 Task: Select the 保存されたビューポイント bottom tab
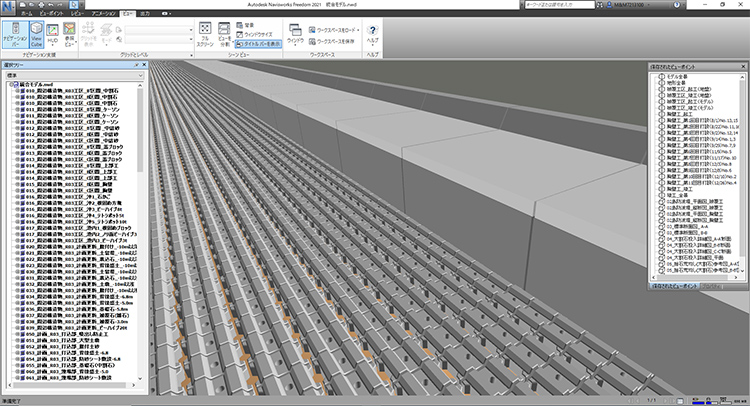tap(674, 286)
